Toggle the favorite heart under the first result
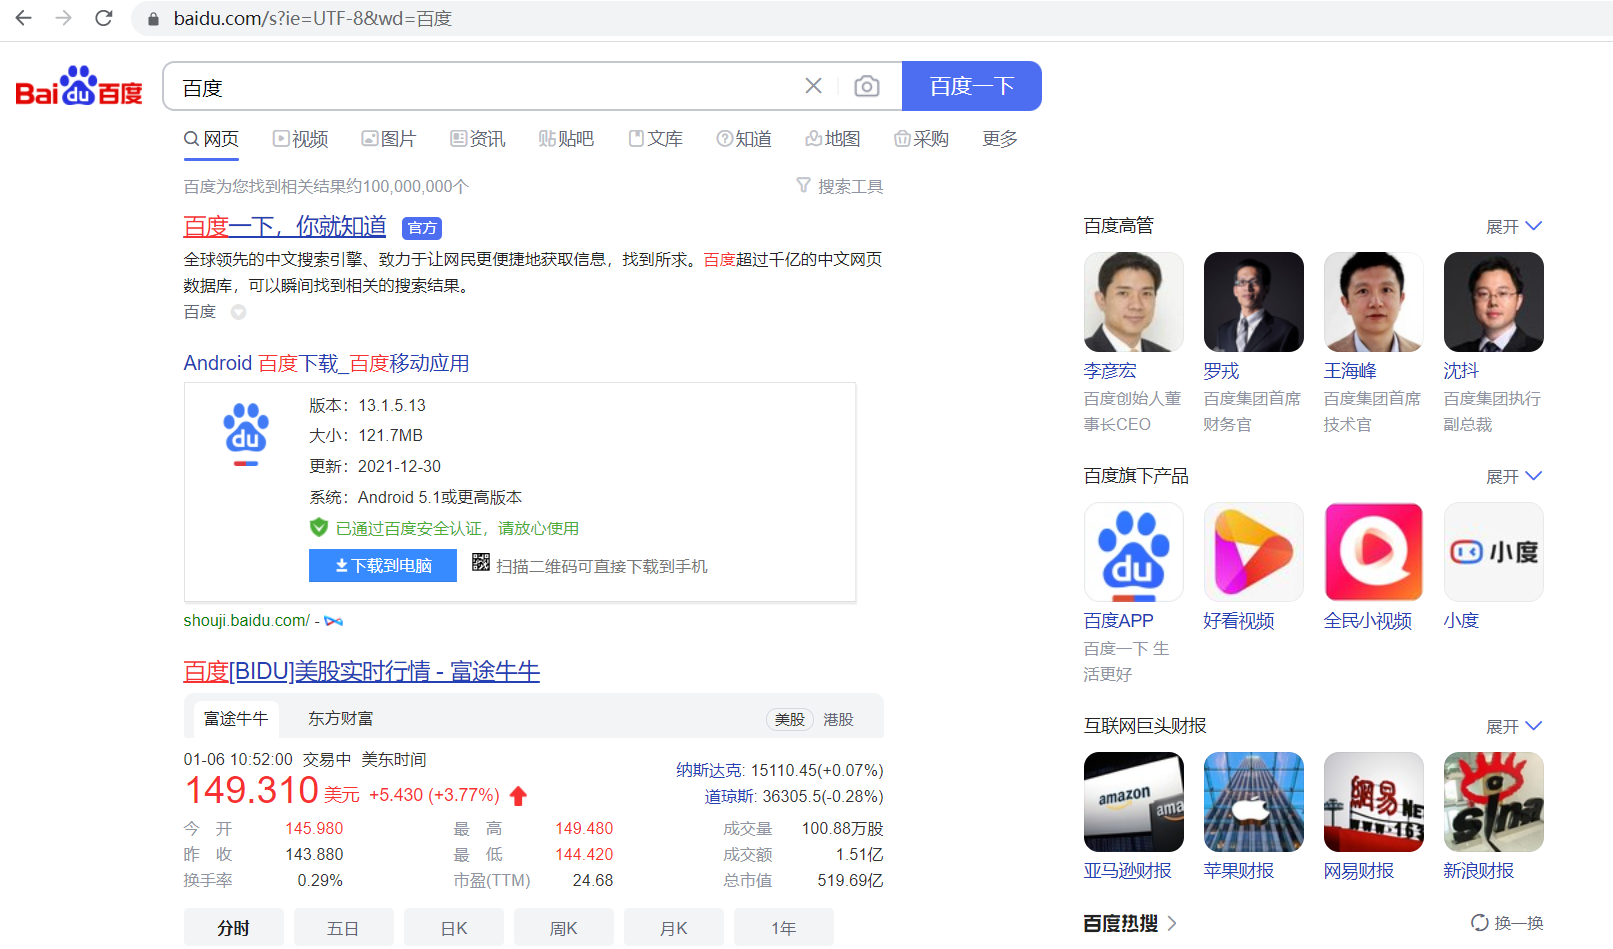This screenshot has height=949, width=1613. [238, 311]
